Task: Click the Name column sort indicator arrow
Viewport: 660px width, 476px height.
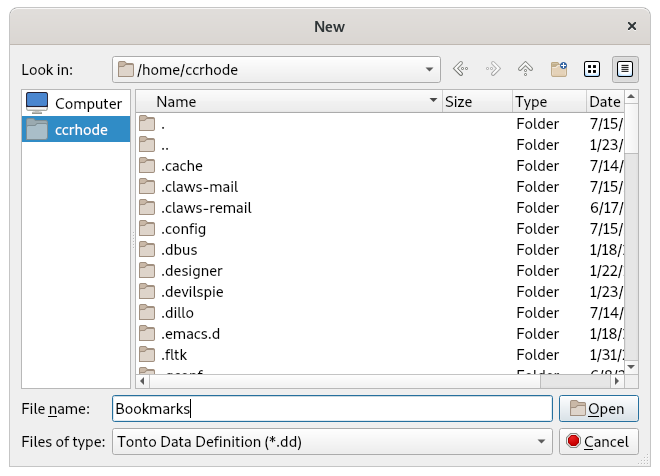Action: 433,101
